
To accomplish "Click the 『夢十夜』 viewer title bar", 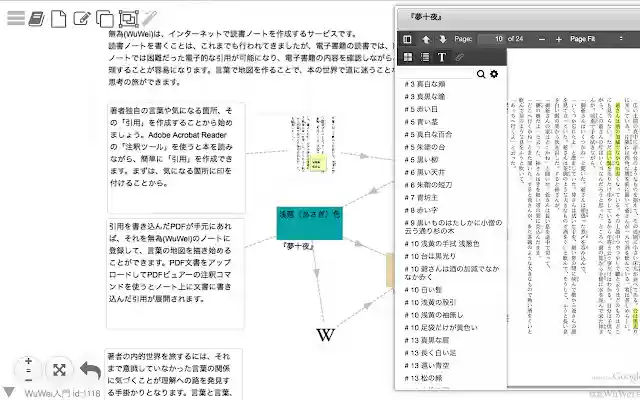I will (x=518, y=17).
